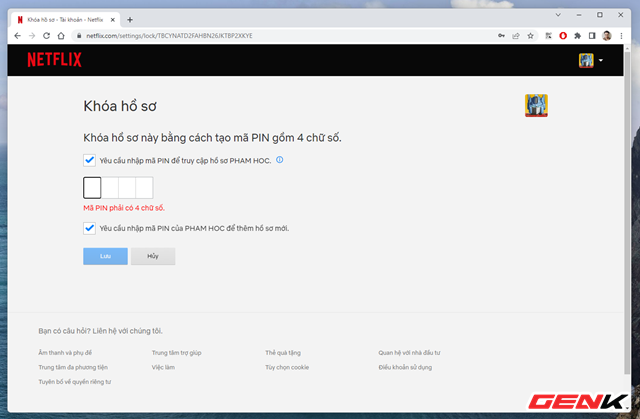Go back to the previous page
The image size is (640, 419).
17,36
